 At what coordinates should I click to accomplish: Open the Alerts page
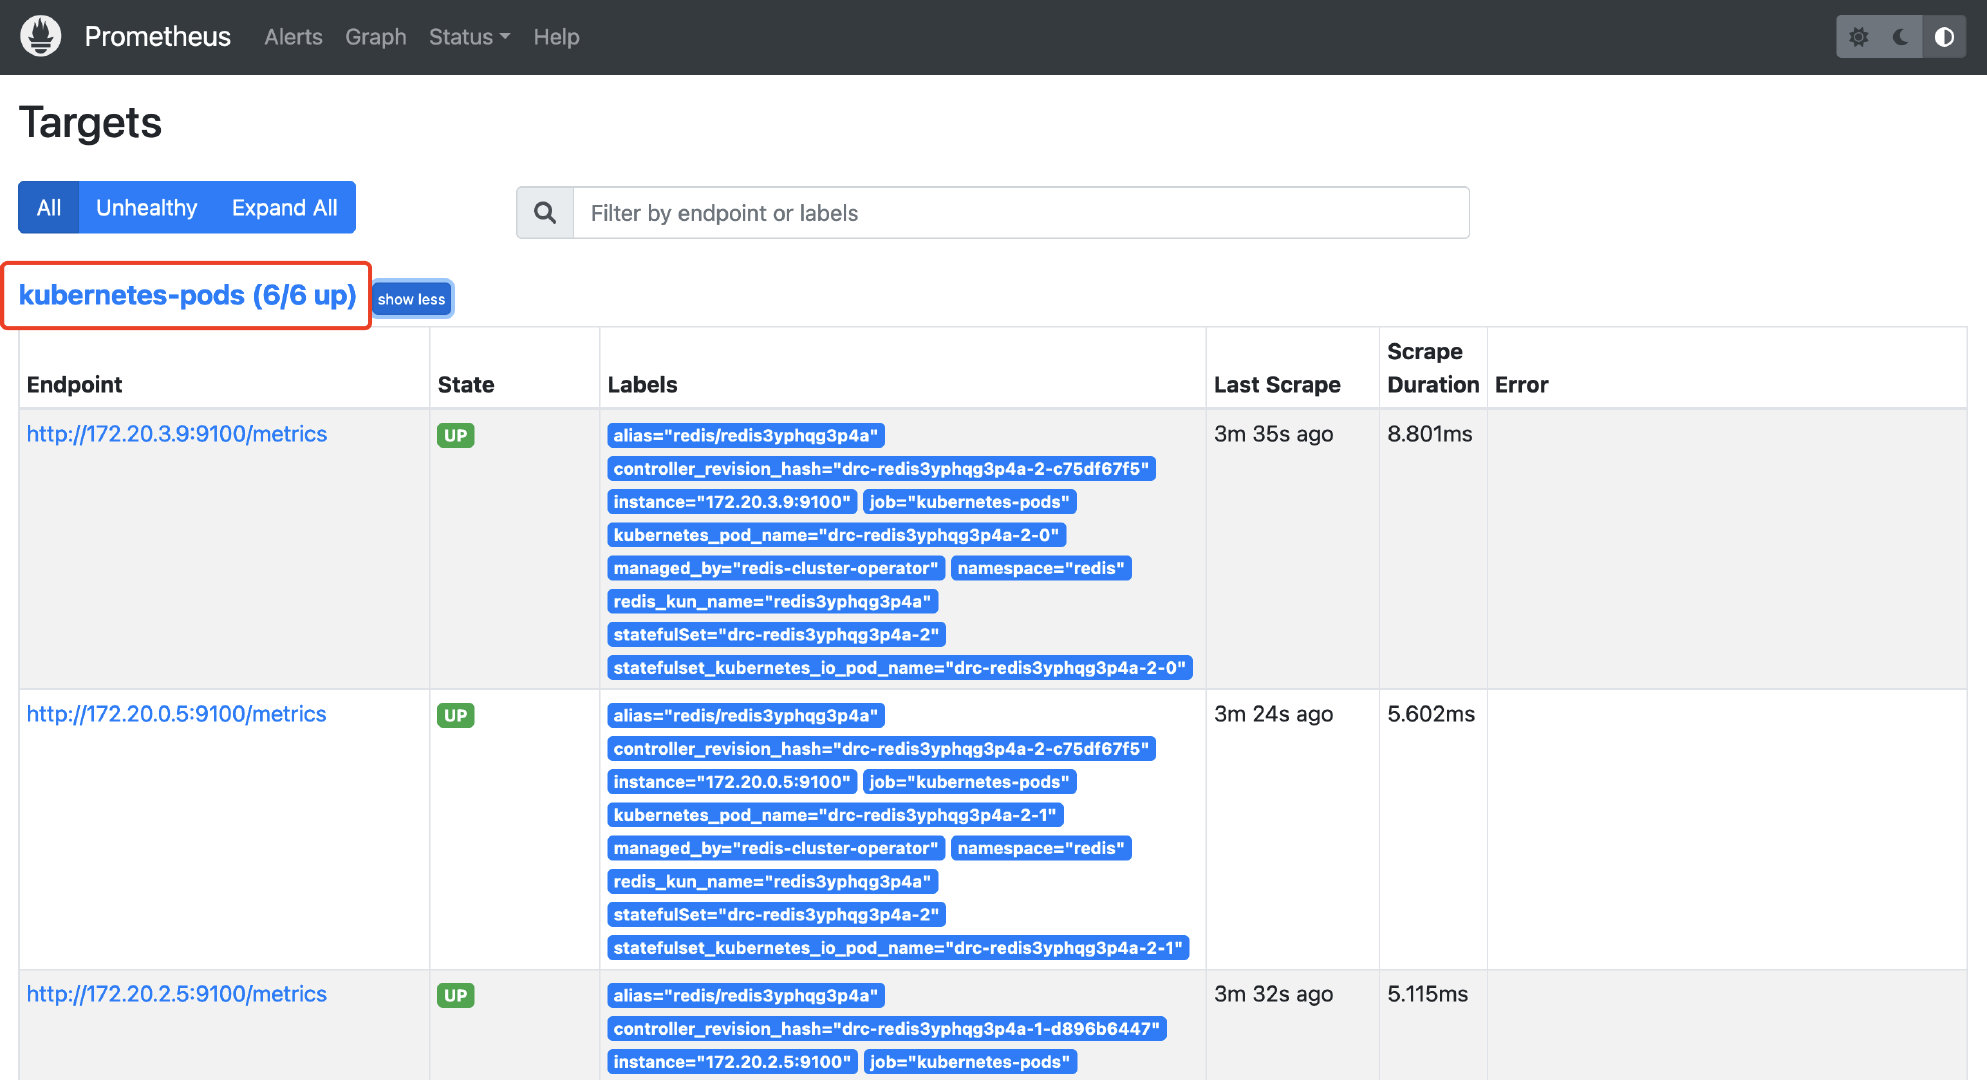pos(293,37)
